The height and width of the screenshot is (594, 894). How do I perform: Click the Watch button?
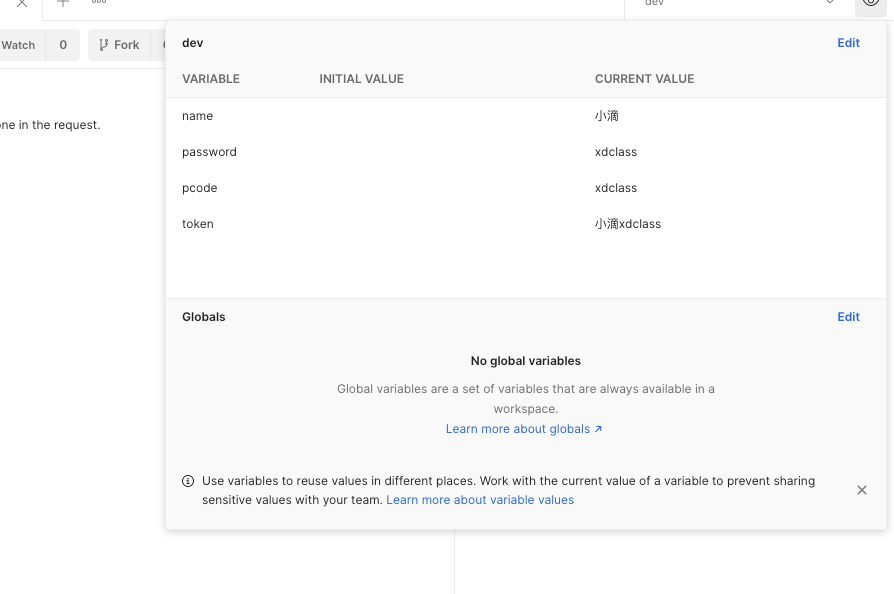tap(18, 45)
